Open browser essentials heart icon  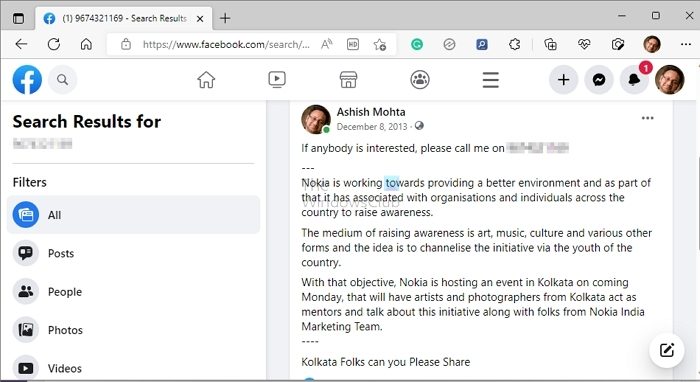[x=584, y=44]
